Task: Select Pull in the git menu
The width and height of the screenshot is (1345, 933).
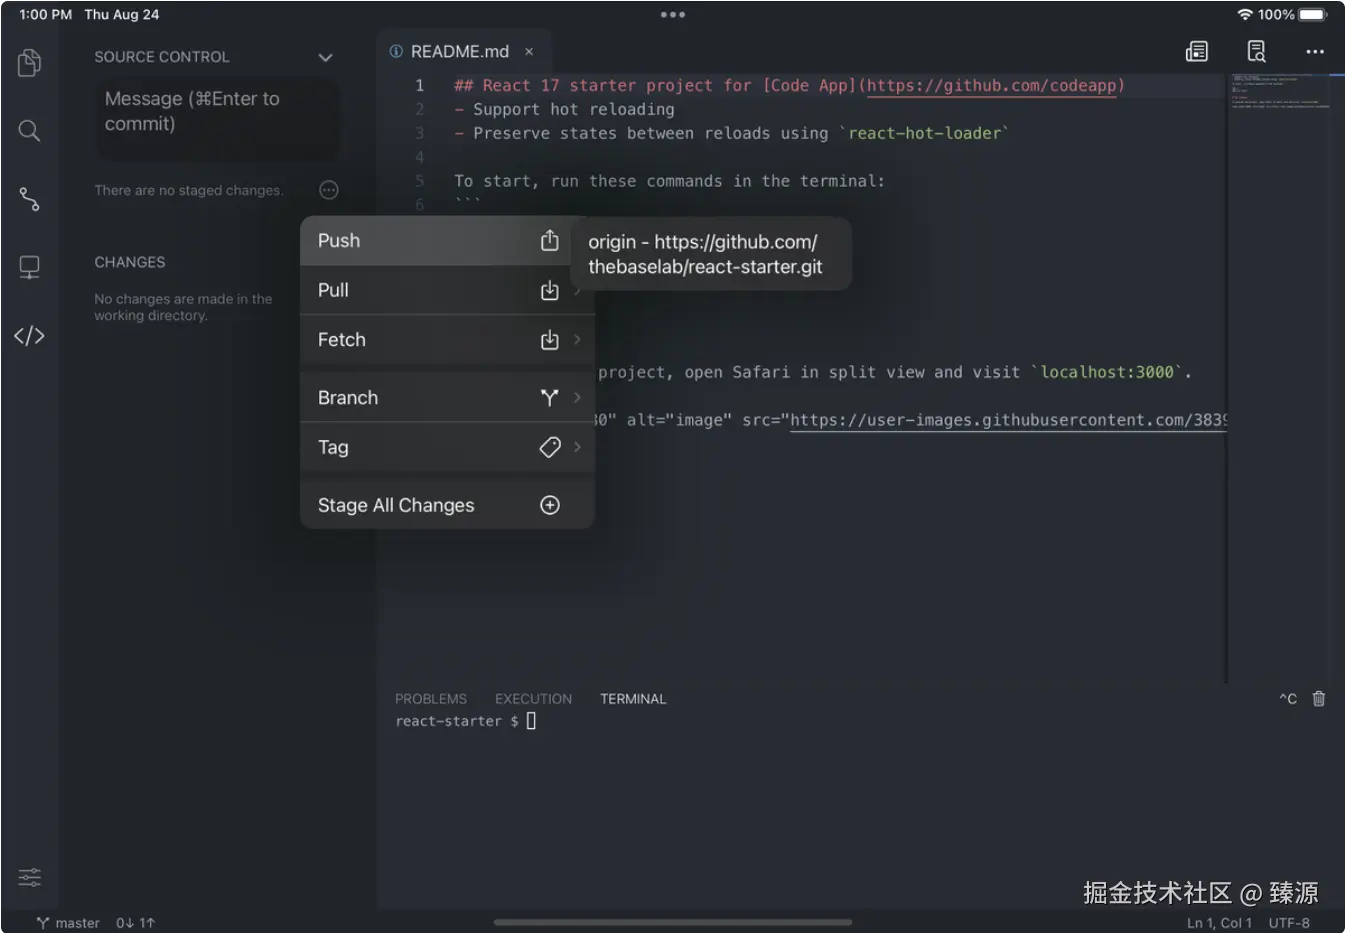Action: (x=447, y=290)
